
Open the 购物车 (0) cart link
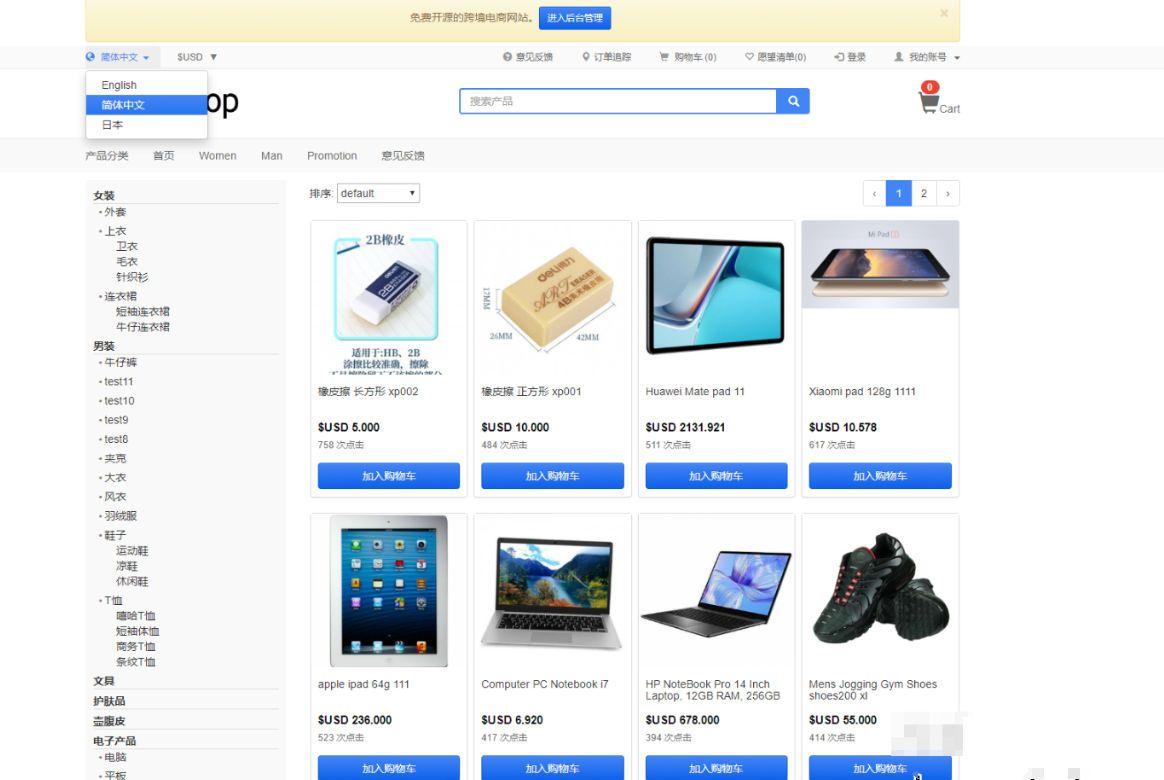pos(688,57)
